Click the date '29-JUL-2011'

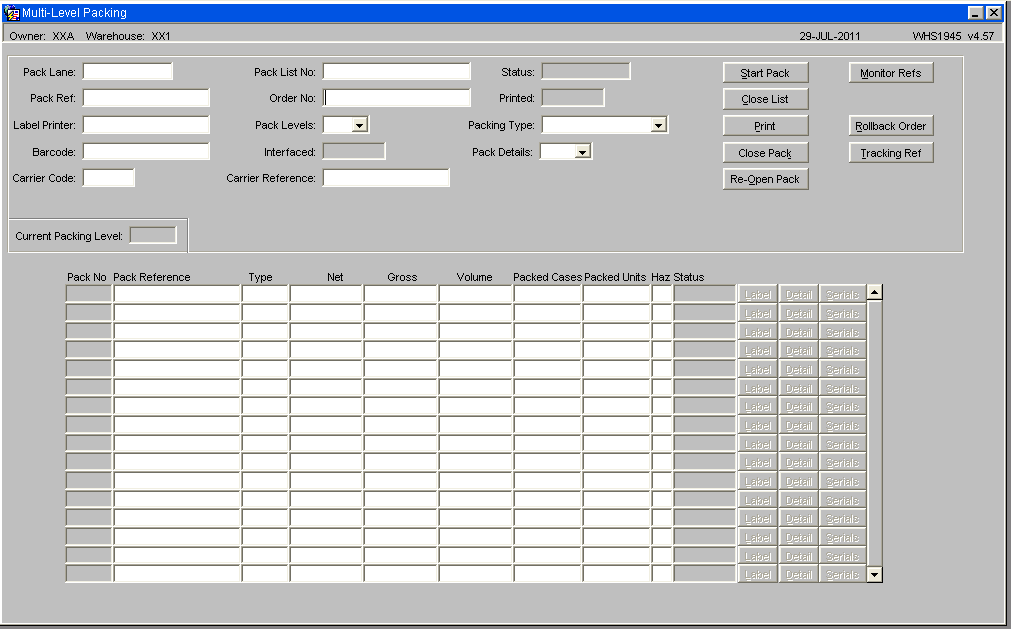pyautogui.click(x=830, y=36)
